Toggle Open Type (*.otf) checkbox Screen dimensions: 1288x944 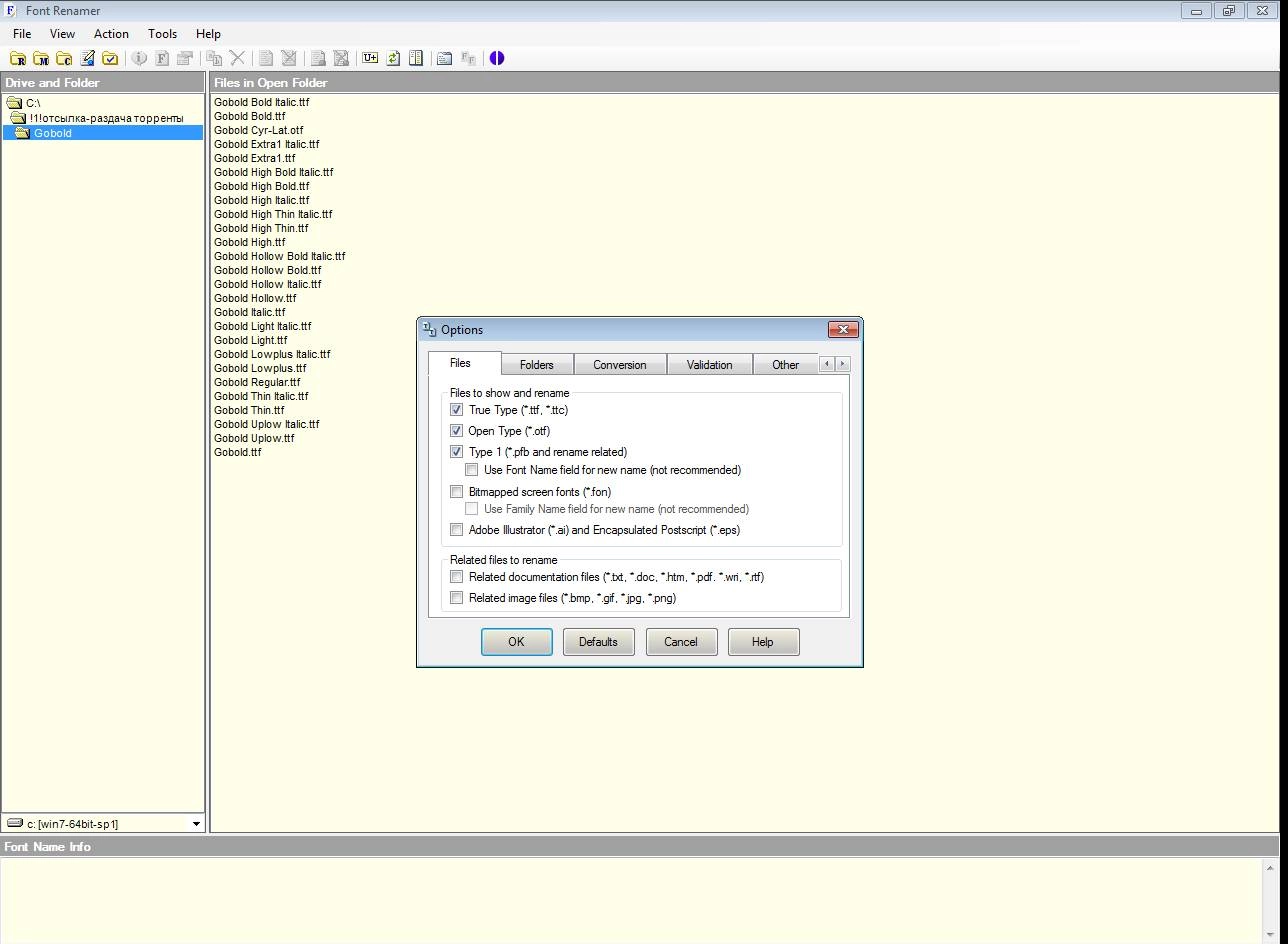pyautogui.click(x=456, y=431)
